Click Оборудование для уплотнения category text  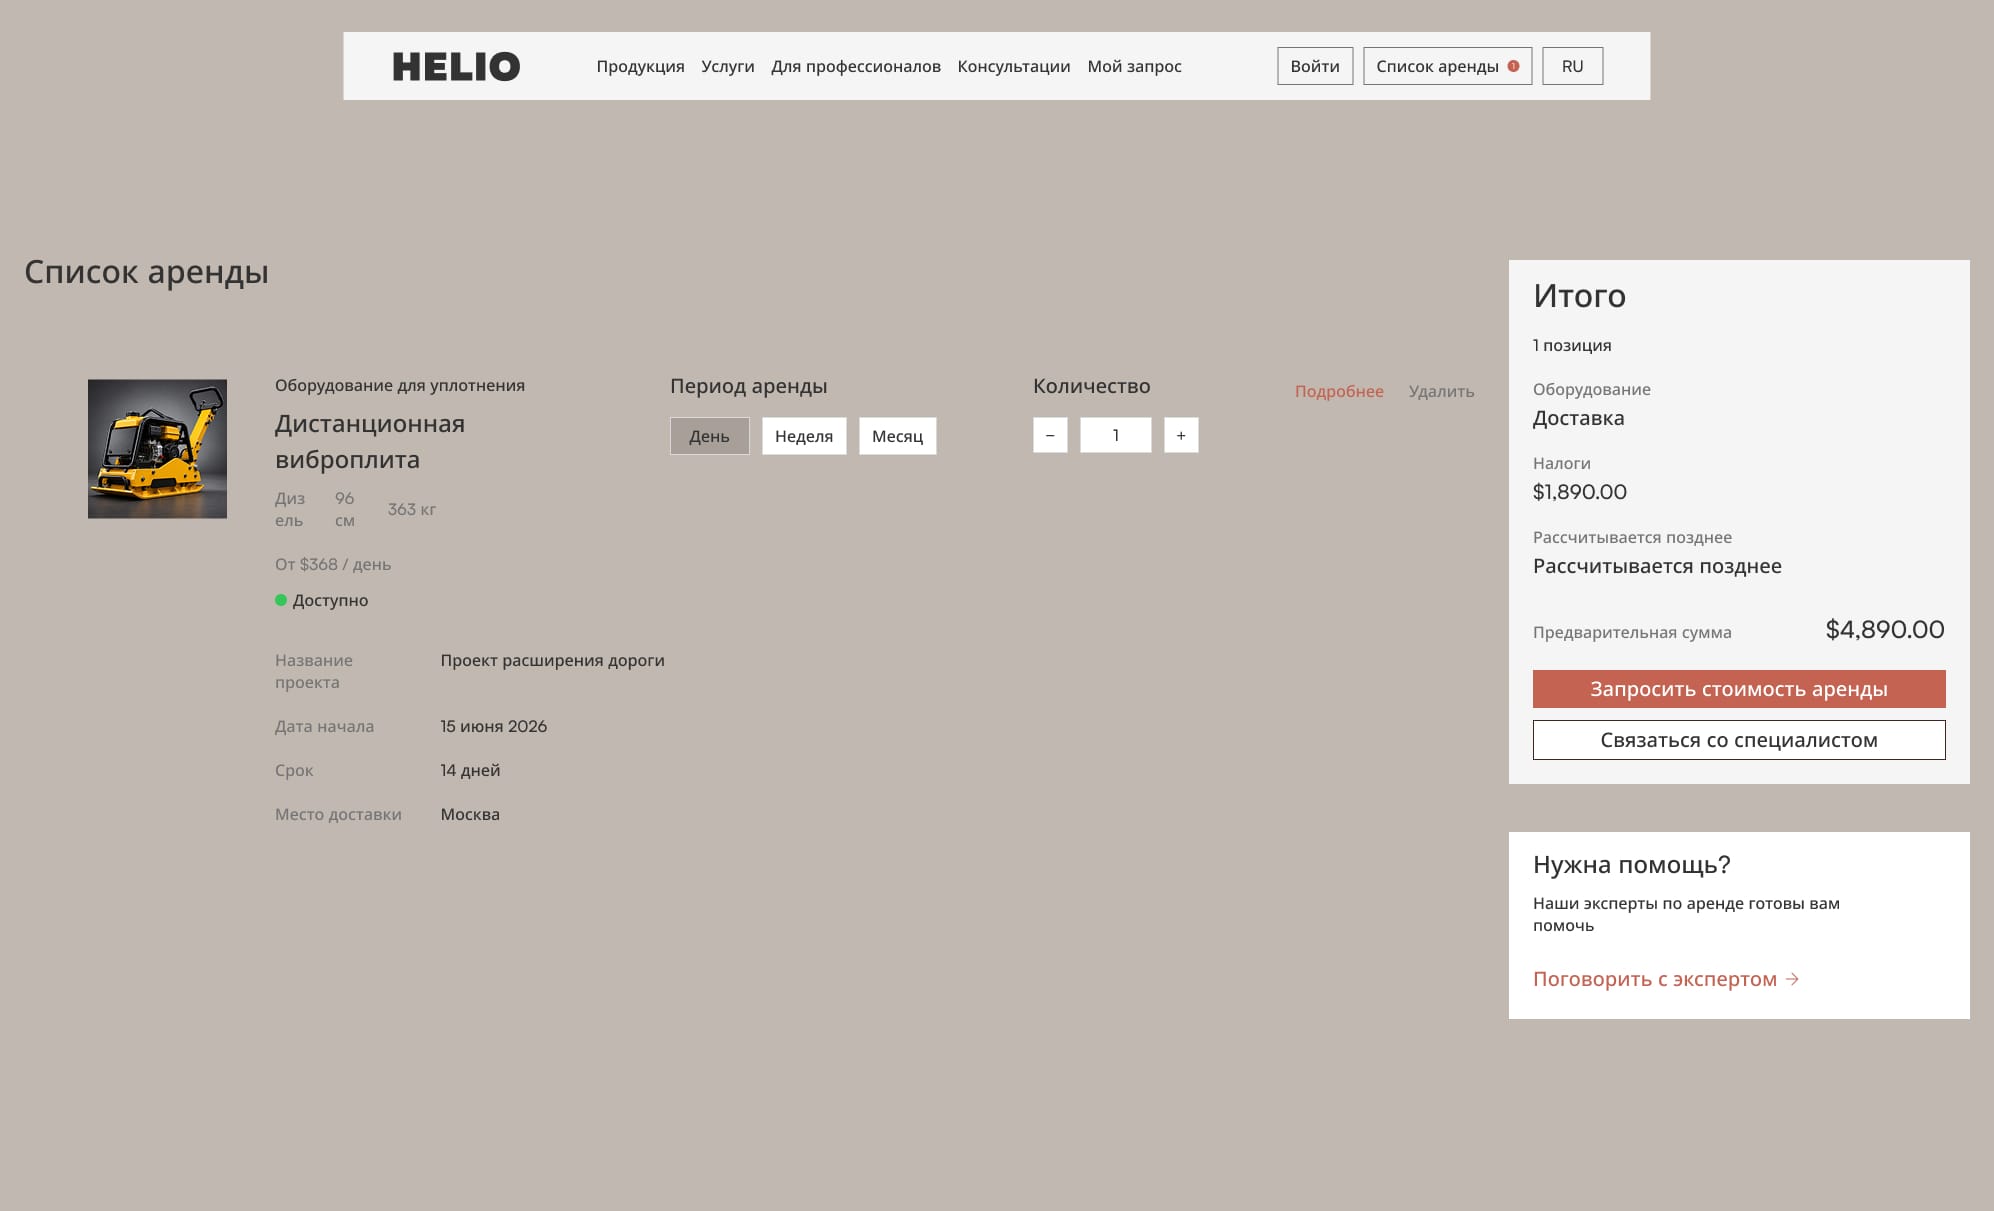pyautogui.click(x=400, y=385)
